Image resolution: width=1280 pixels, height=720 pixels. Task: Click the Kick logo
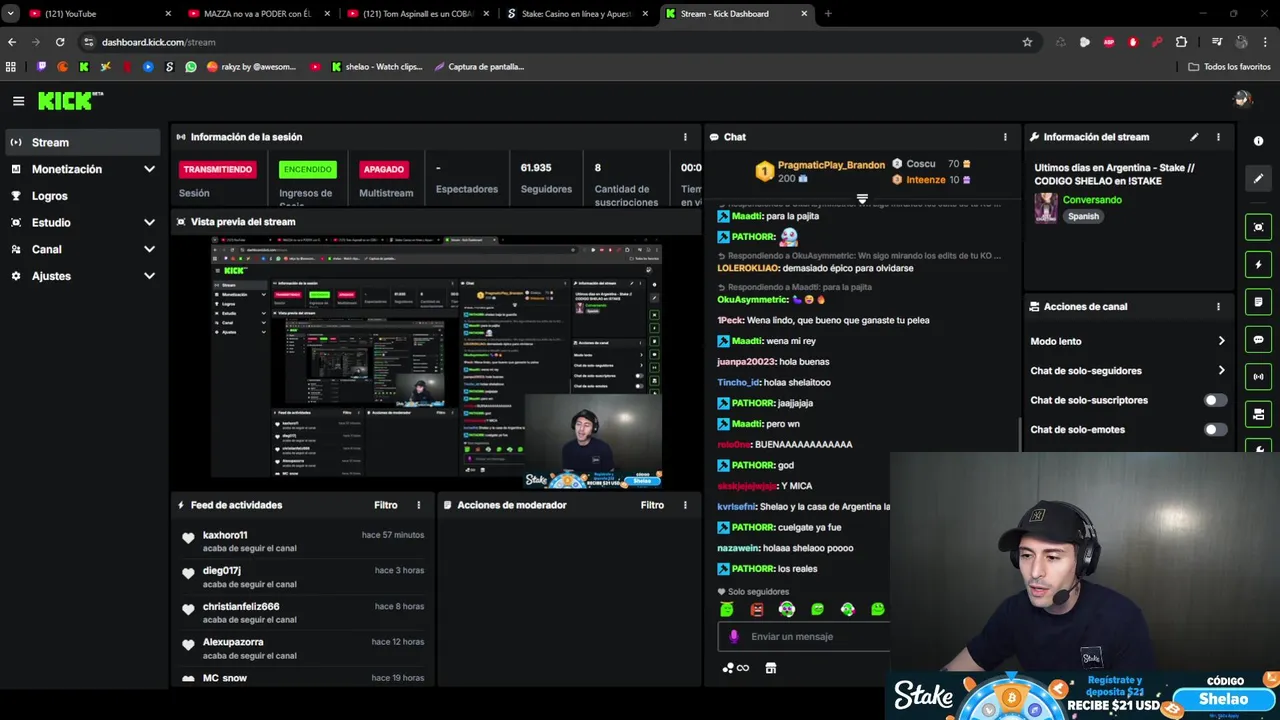point(70,100)
